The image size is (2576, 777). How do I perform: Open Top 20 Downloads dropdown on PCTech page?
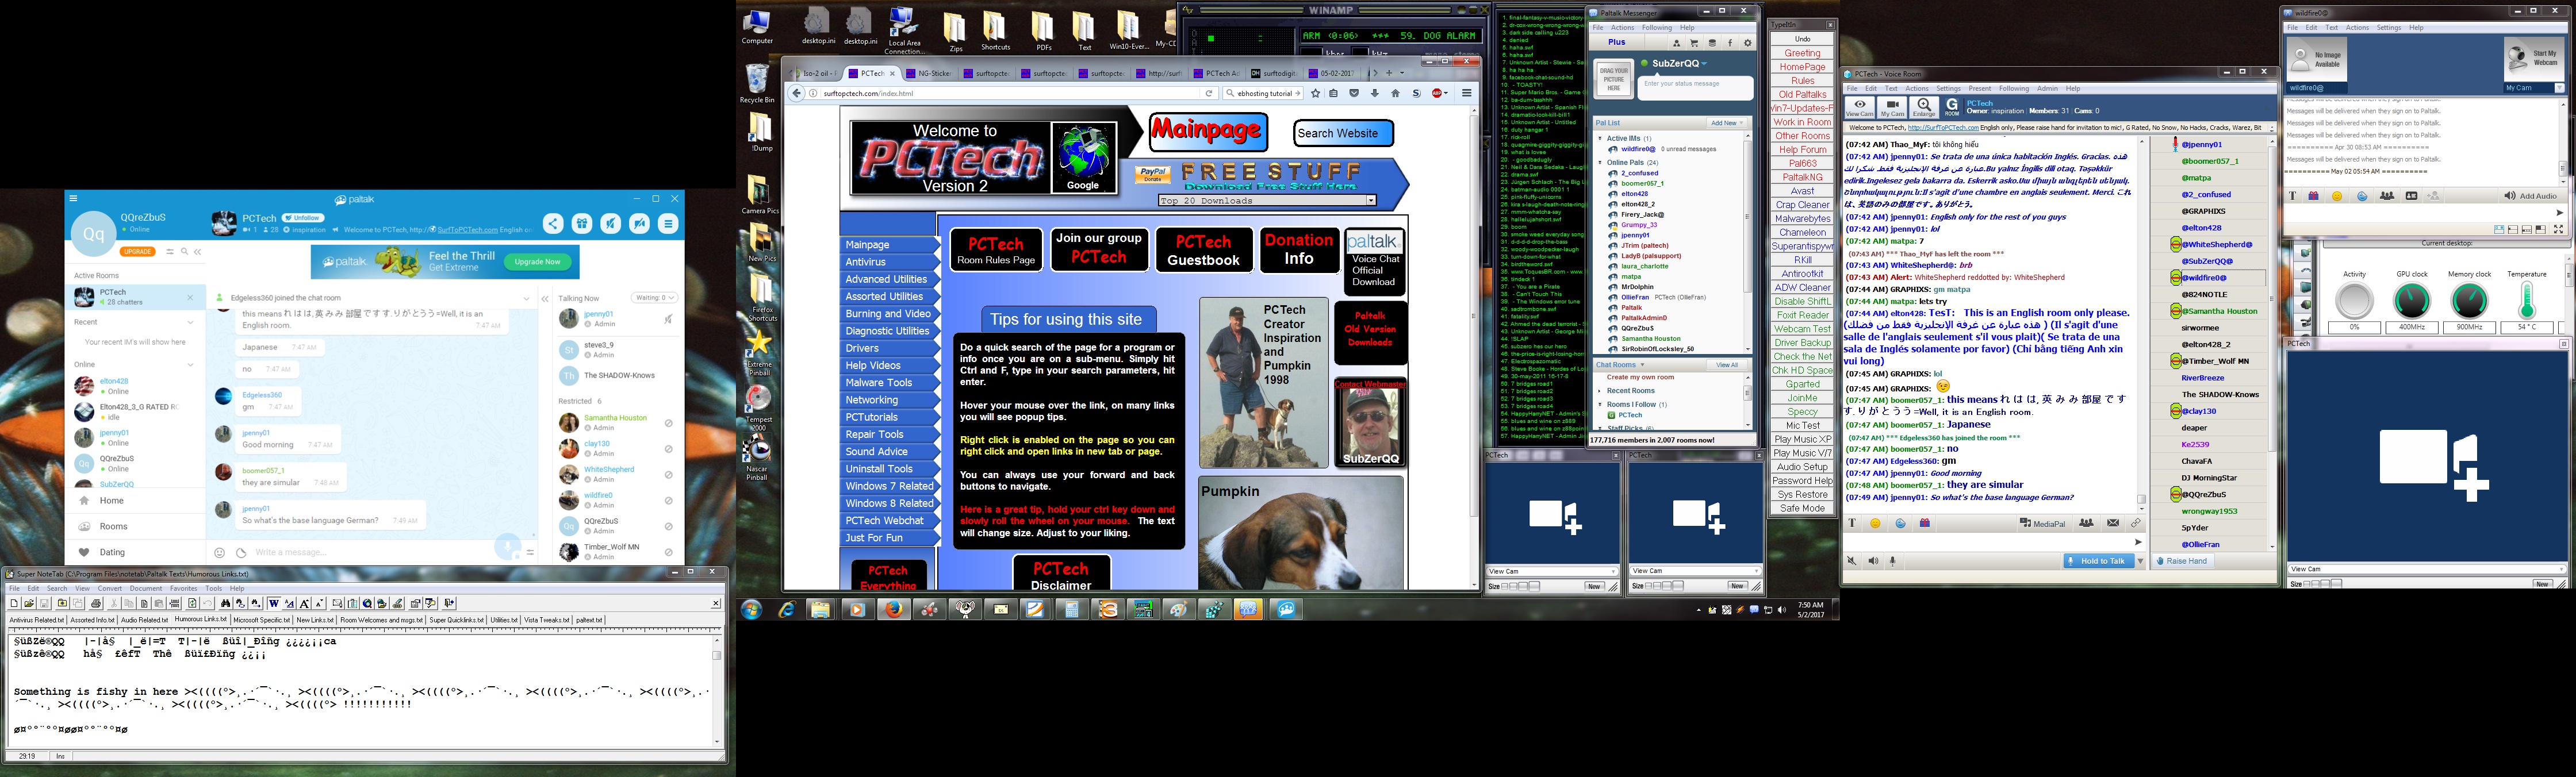click(x=1267, y=201)
